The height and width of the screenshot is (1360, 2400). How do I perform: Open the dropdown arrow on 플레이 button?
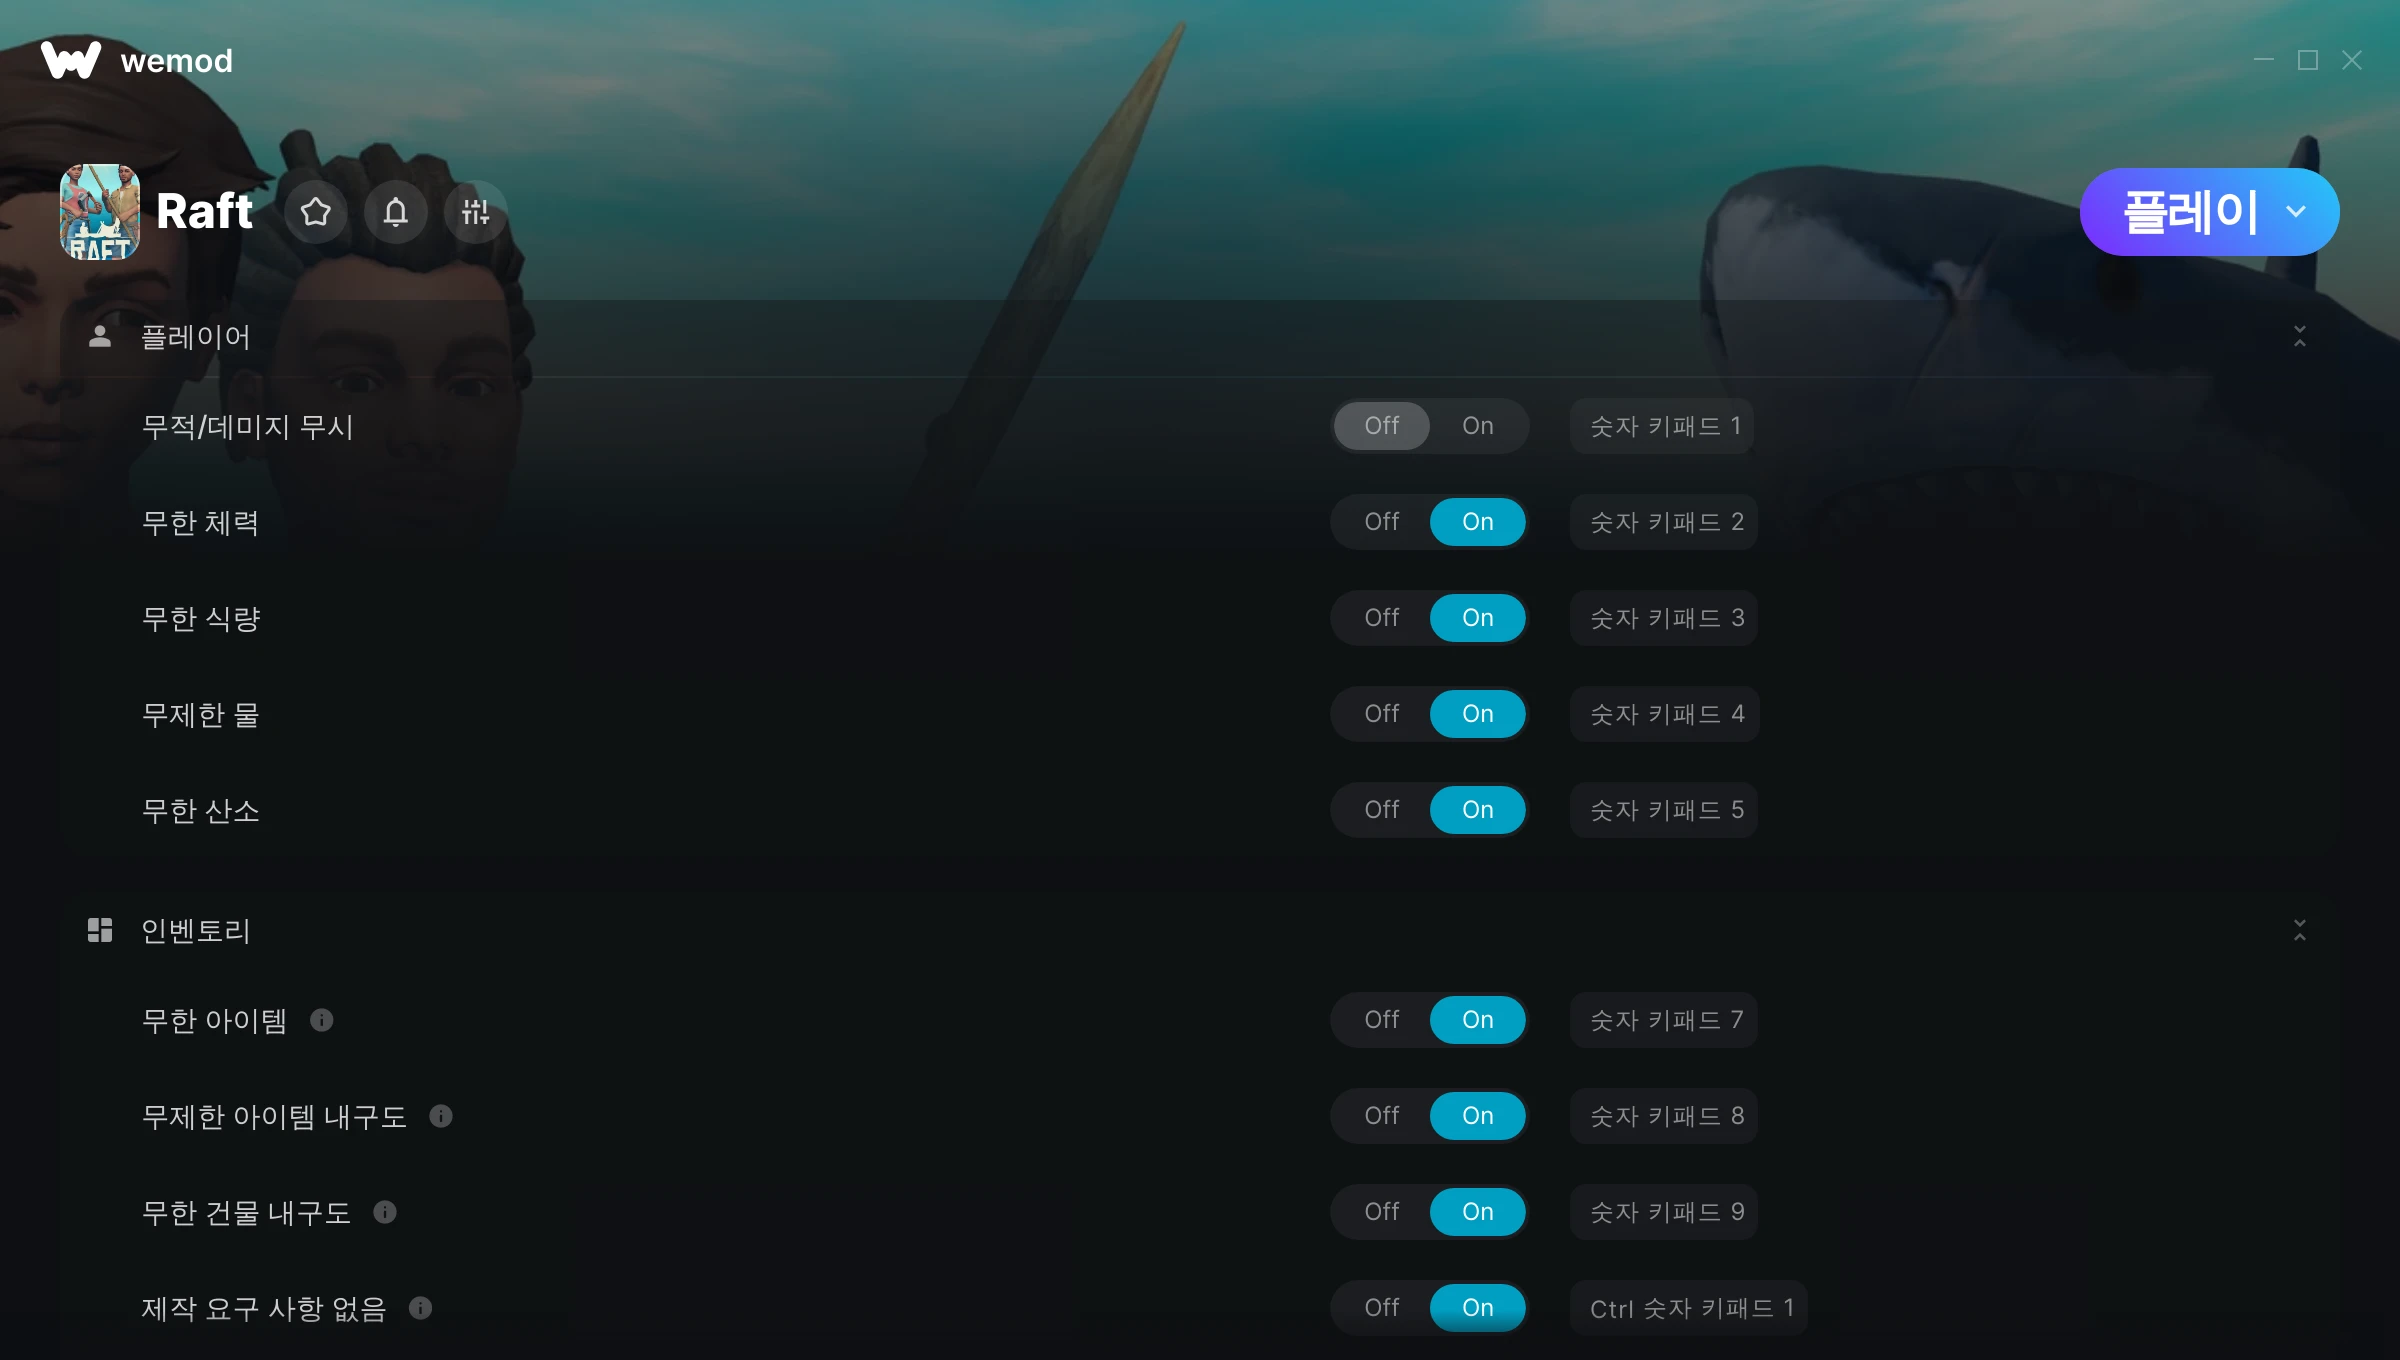tap(2296, 212)
